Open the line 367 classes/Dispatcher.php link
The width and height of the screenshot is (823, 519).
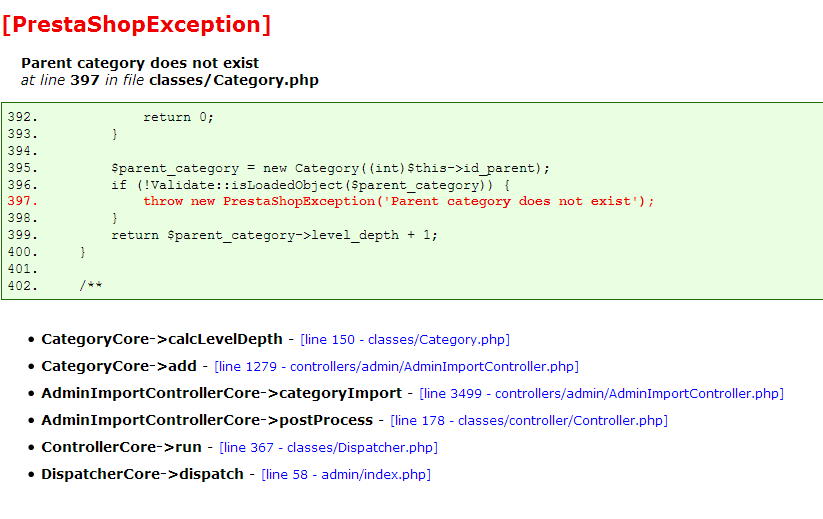click(329, 448)
